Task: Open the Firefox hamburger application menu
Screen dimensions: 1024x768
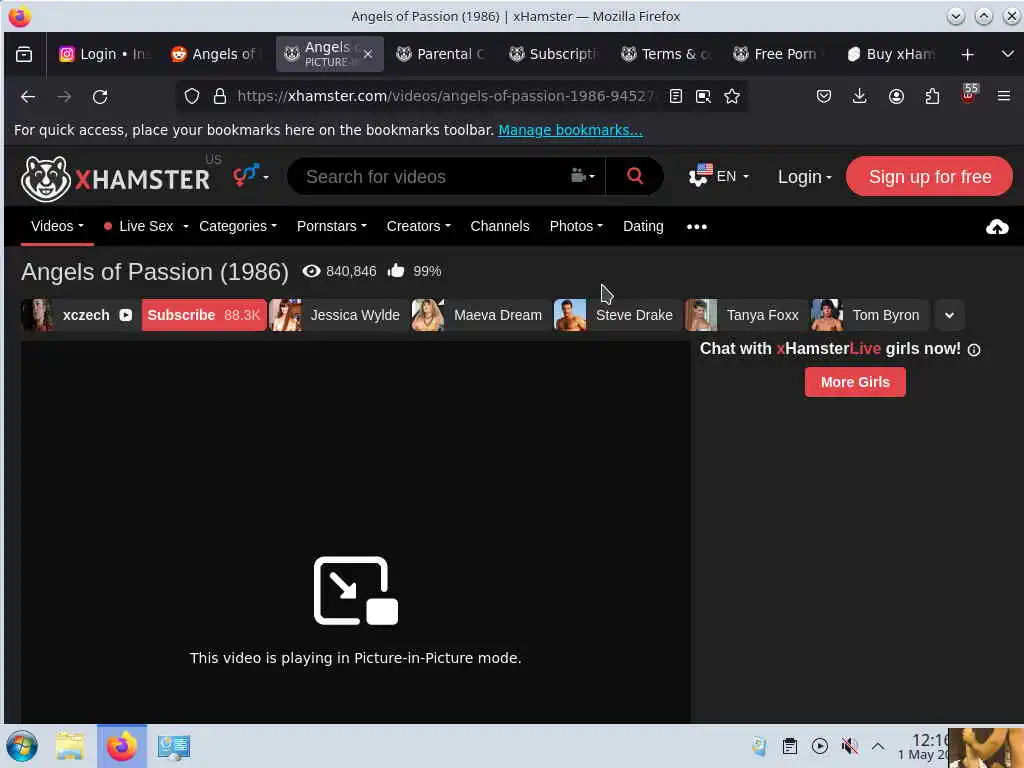Action: click(1004, 96)
